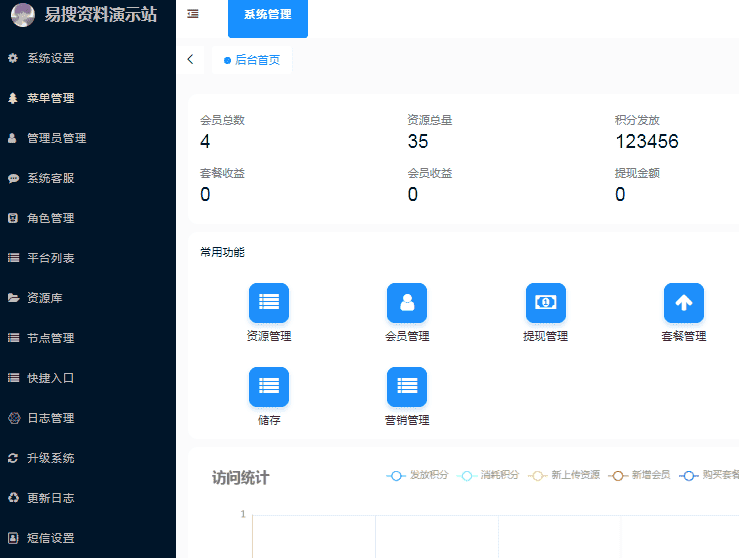Click the recycle icon beside 更新日志

(x=14, y=498)
